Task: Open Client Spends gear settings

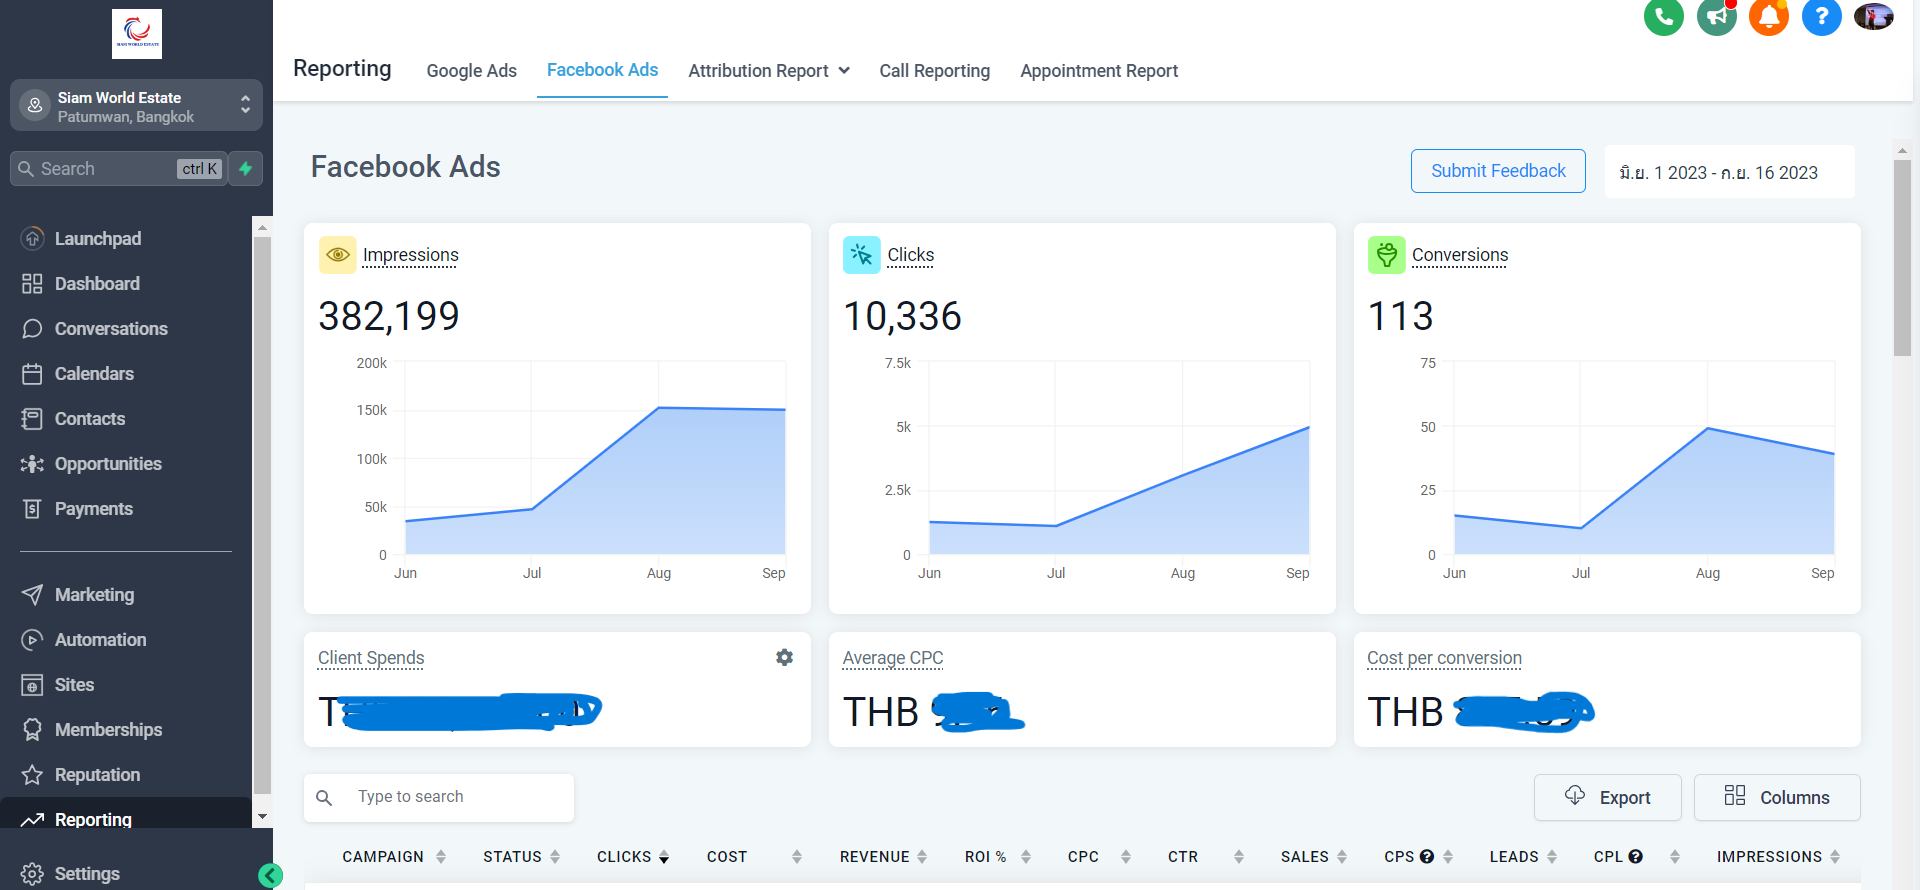Action: (x=784, y=657)
